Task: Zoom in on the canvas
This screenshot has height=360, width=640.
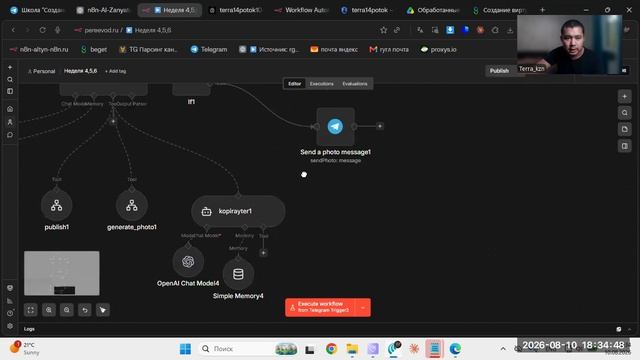Action: point(49,310)
